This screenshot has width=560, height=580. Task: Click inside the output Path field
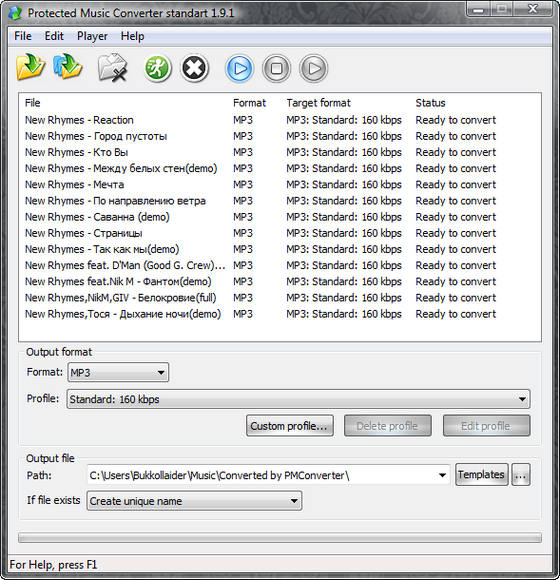click(261, 475)
